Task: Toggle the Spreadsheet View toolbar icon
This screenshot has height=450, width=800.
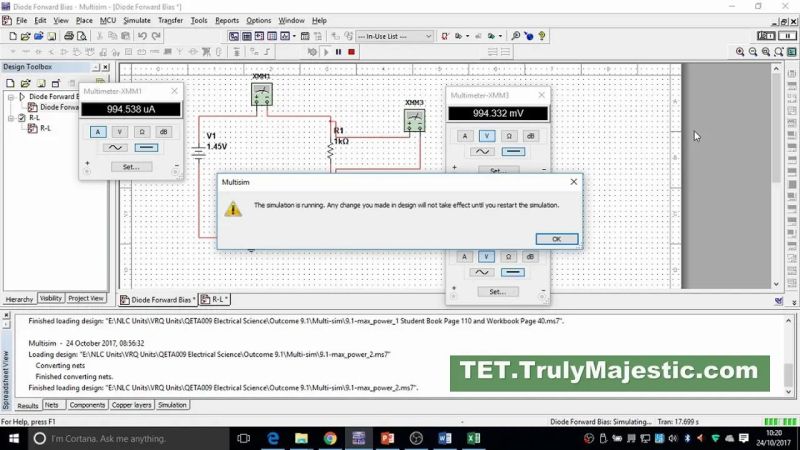Action: [246, 36]
